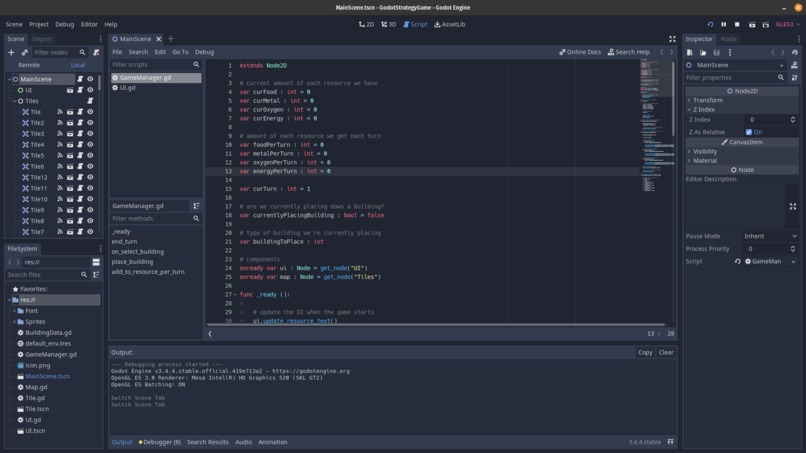Screen dimensions: 806x453
Task: Collapse the Tiles node children
Action: click(14, 101)
